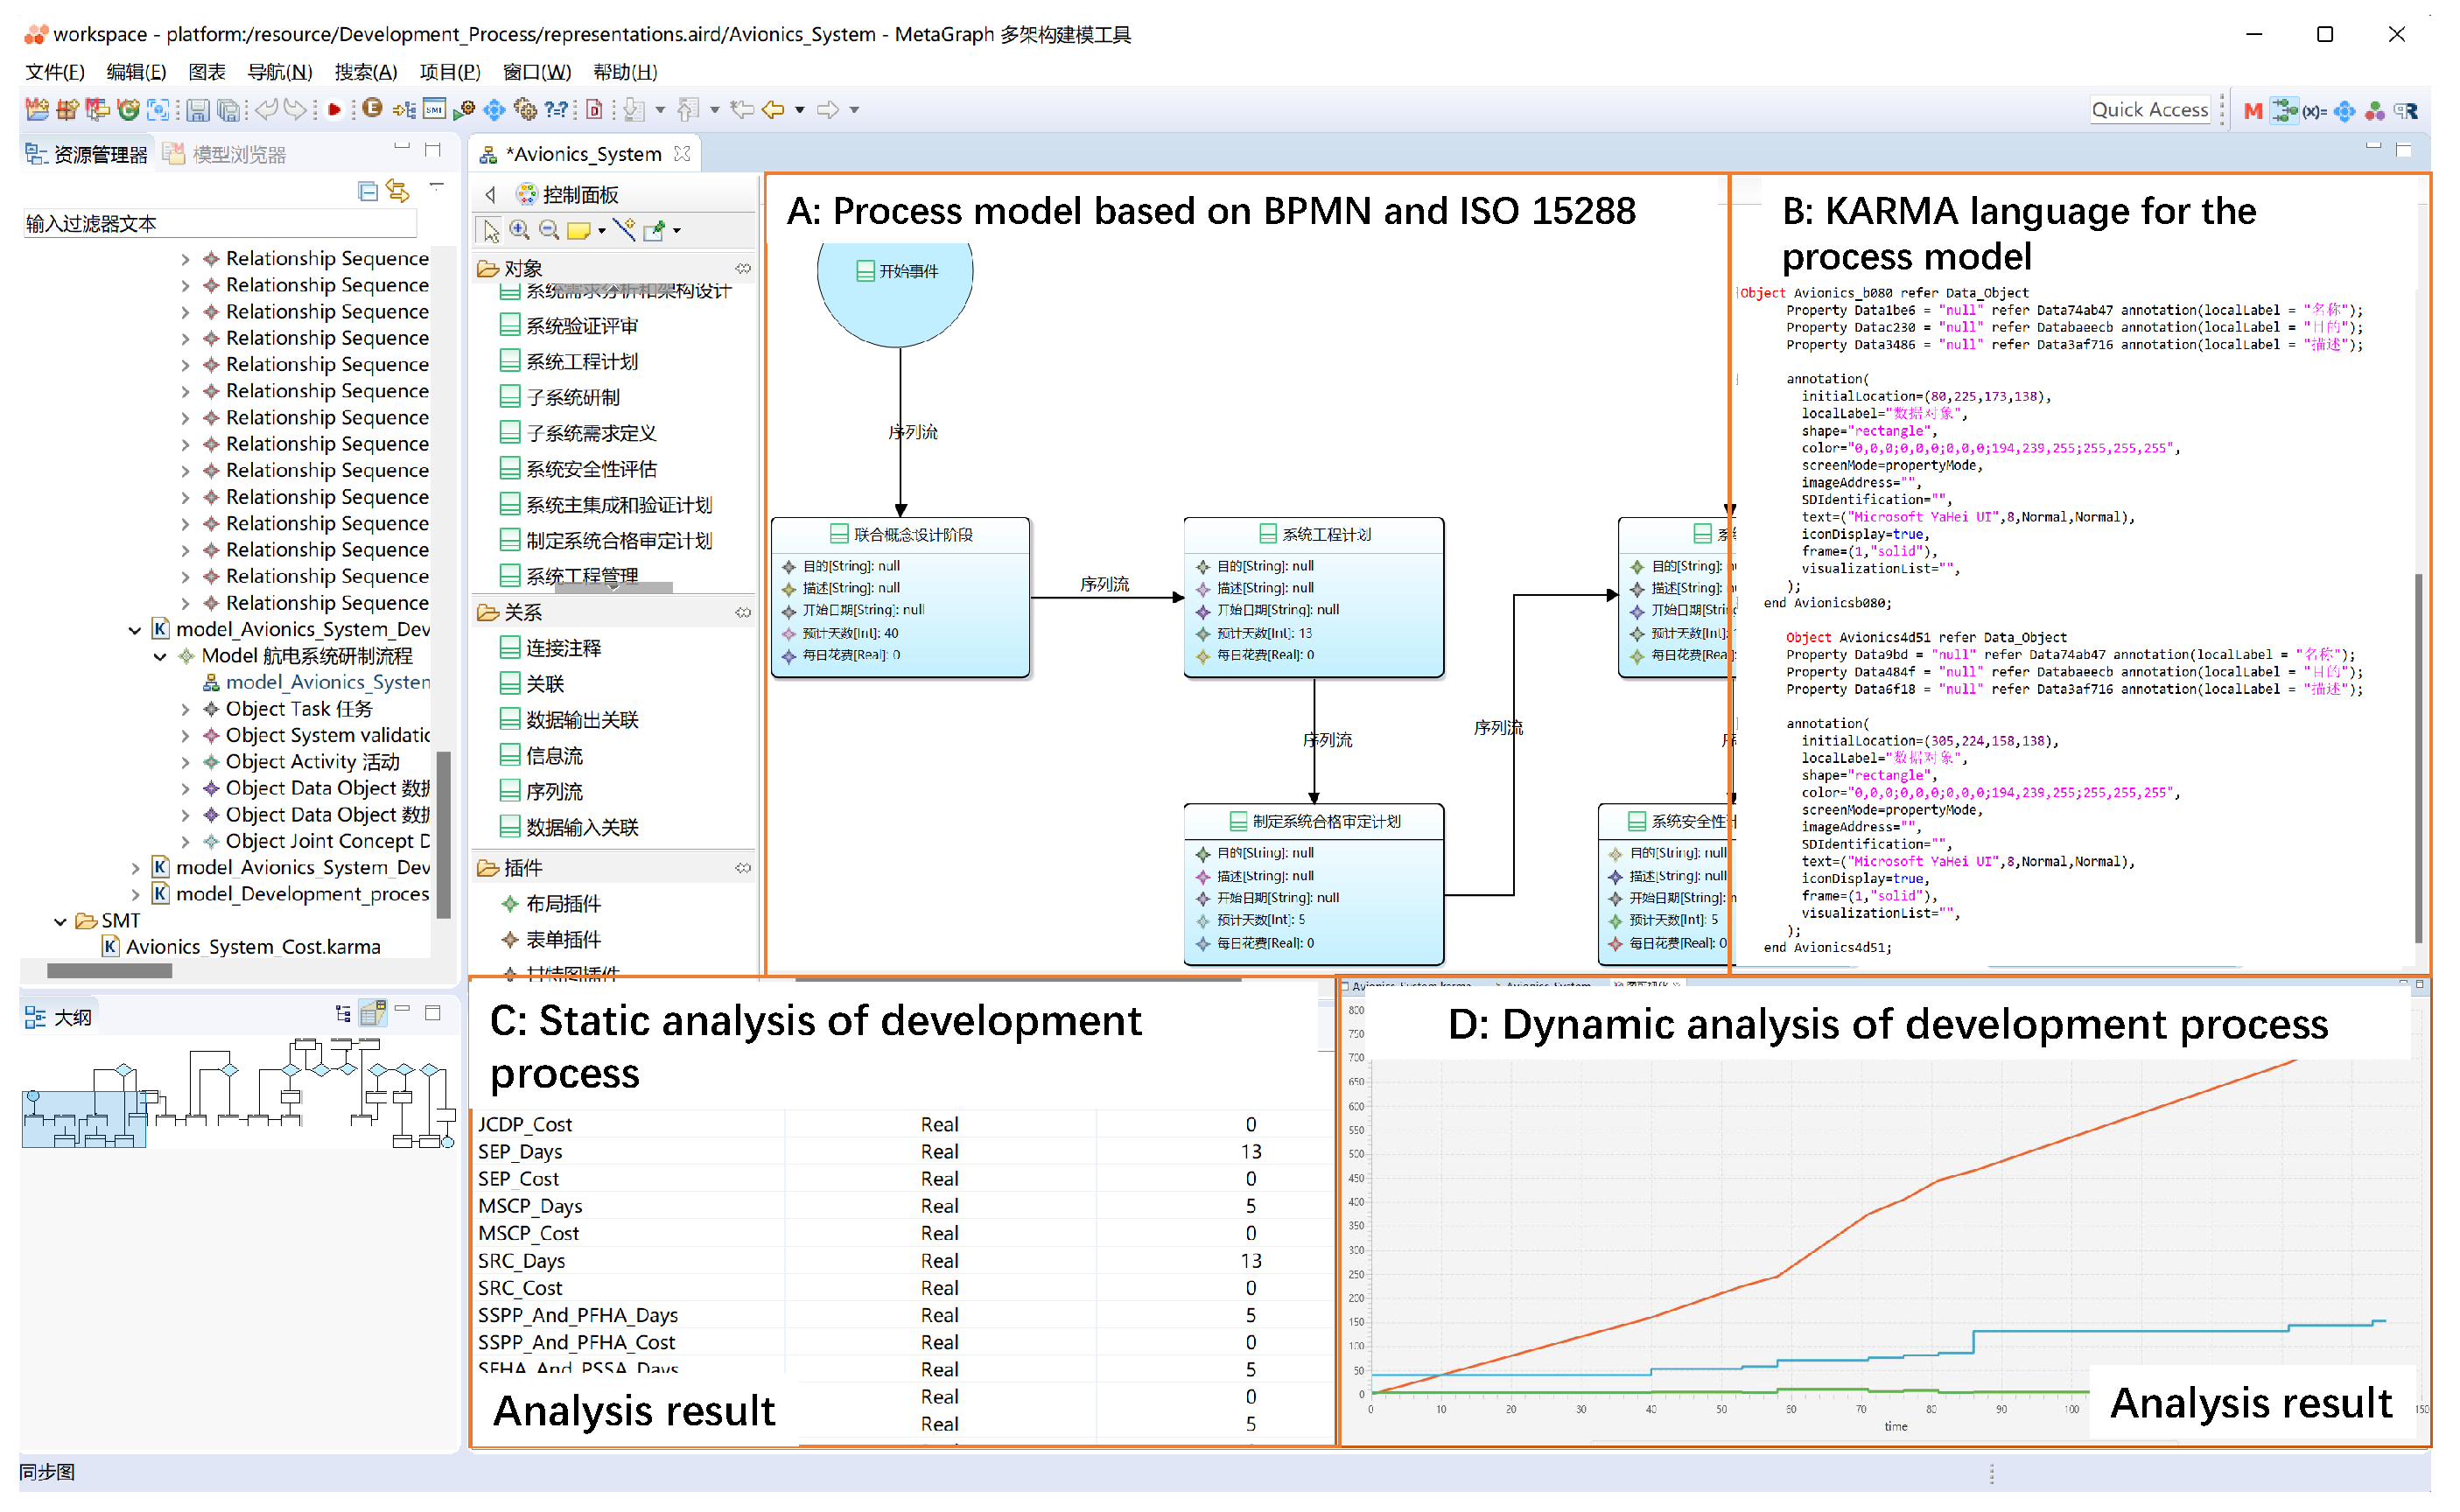
Task: Click the zoom in palette tool
Action: tap(520, 231)
